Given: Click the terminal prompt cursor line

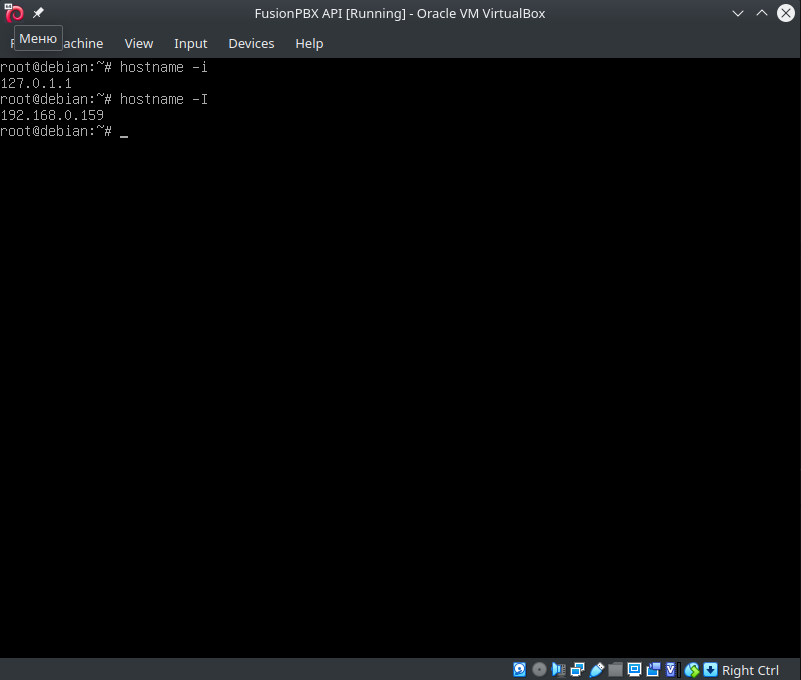Looking at the screenshot, I should click(x=64, y=131).
